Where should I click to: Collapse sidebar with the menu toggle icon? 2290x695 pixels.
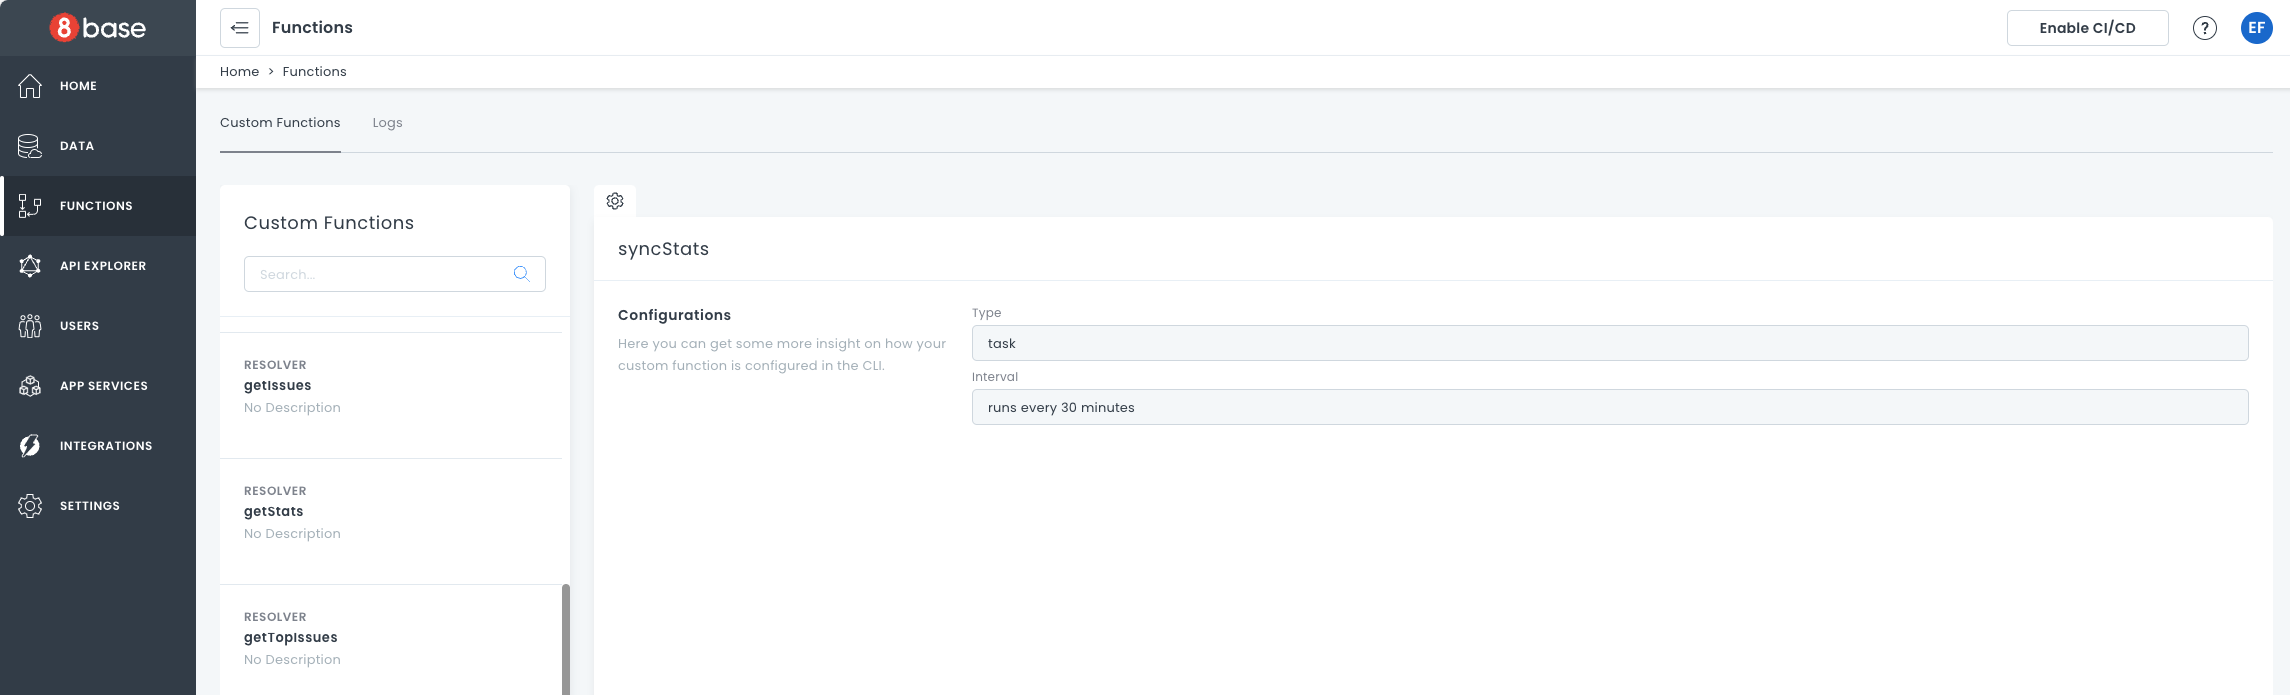[240, 28]
